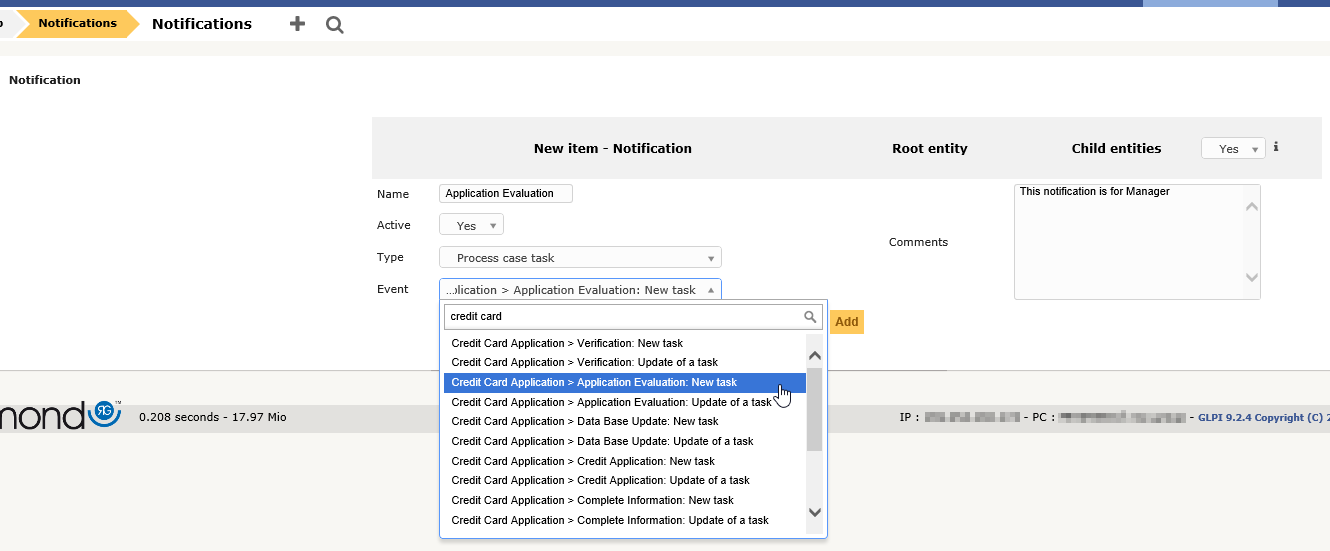Select Application Evaluation: Update of a task

[611, 402]
